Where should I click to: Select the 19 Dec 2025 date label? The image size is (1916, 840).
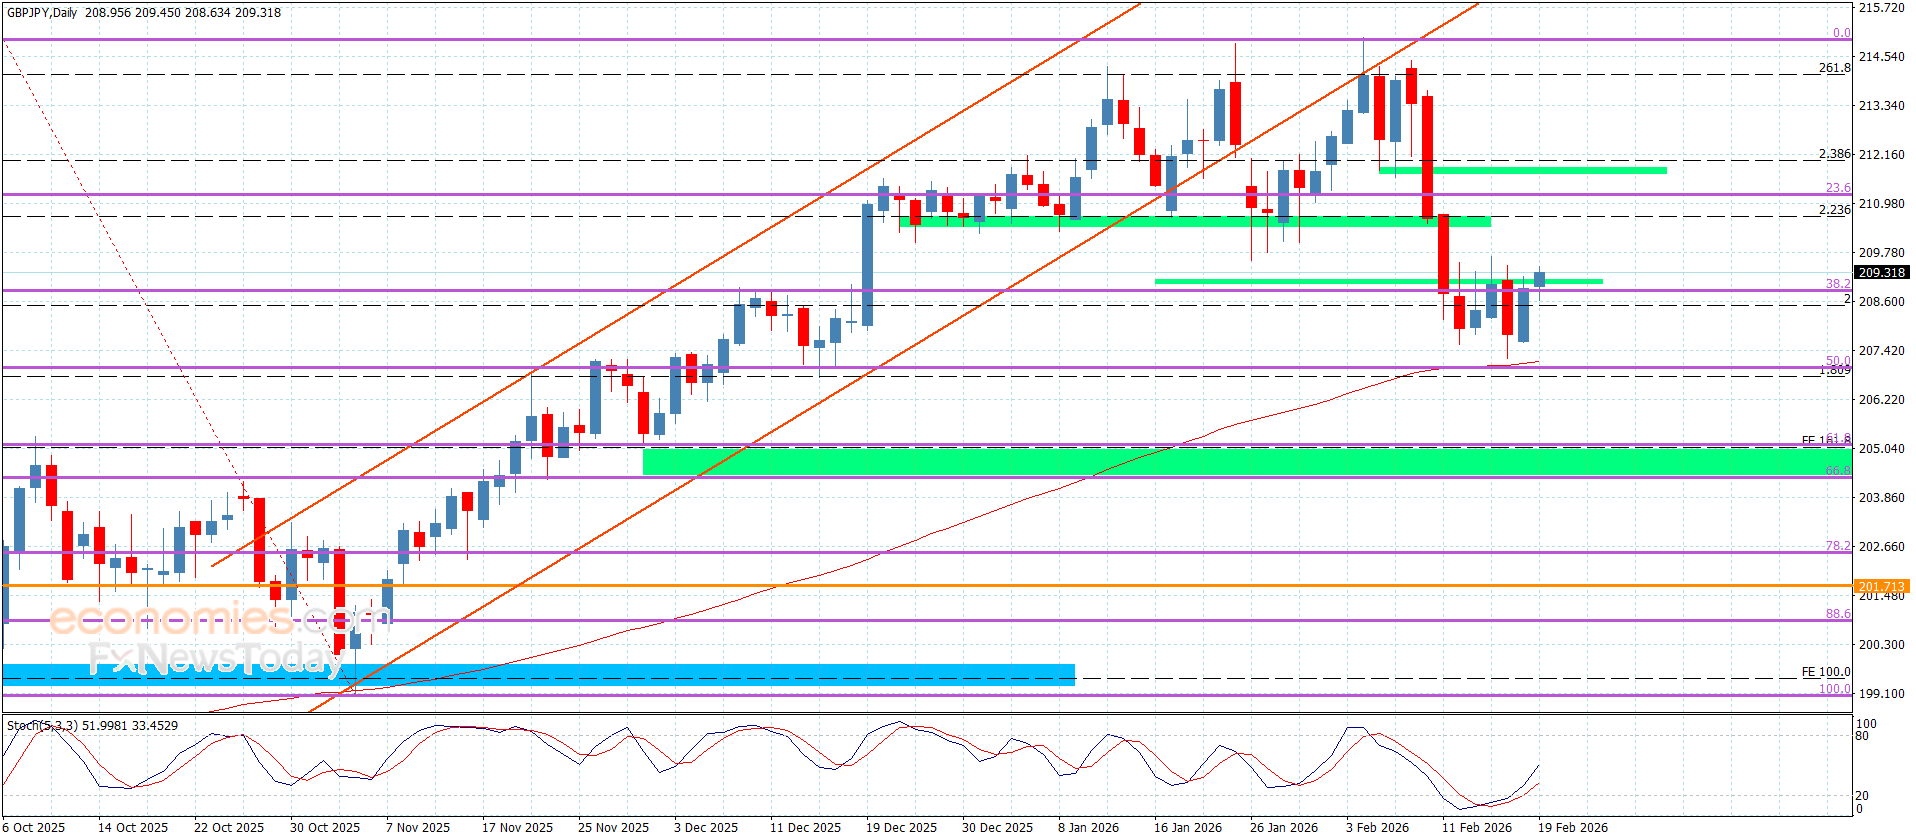pyautogui.click(x=901, y=827)
